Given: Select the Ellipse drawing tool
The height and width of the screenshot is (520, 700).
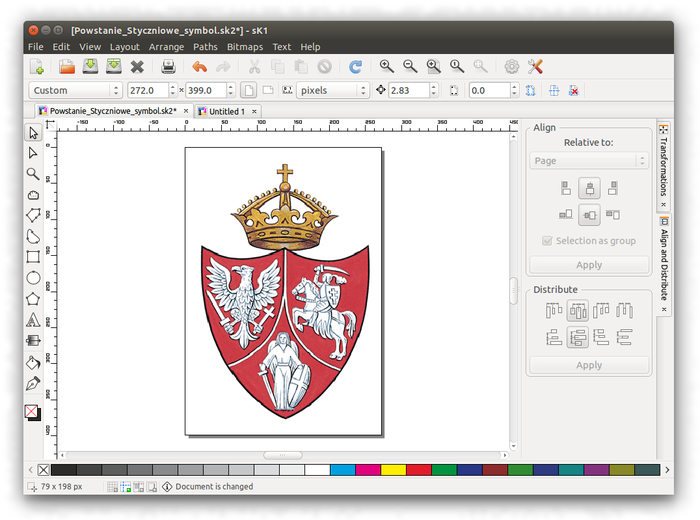Looking at the screenshot, I should (x=33, y=278).
